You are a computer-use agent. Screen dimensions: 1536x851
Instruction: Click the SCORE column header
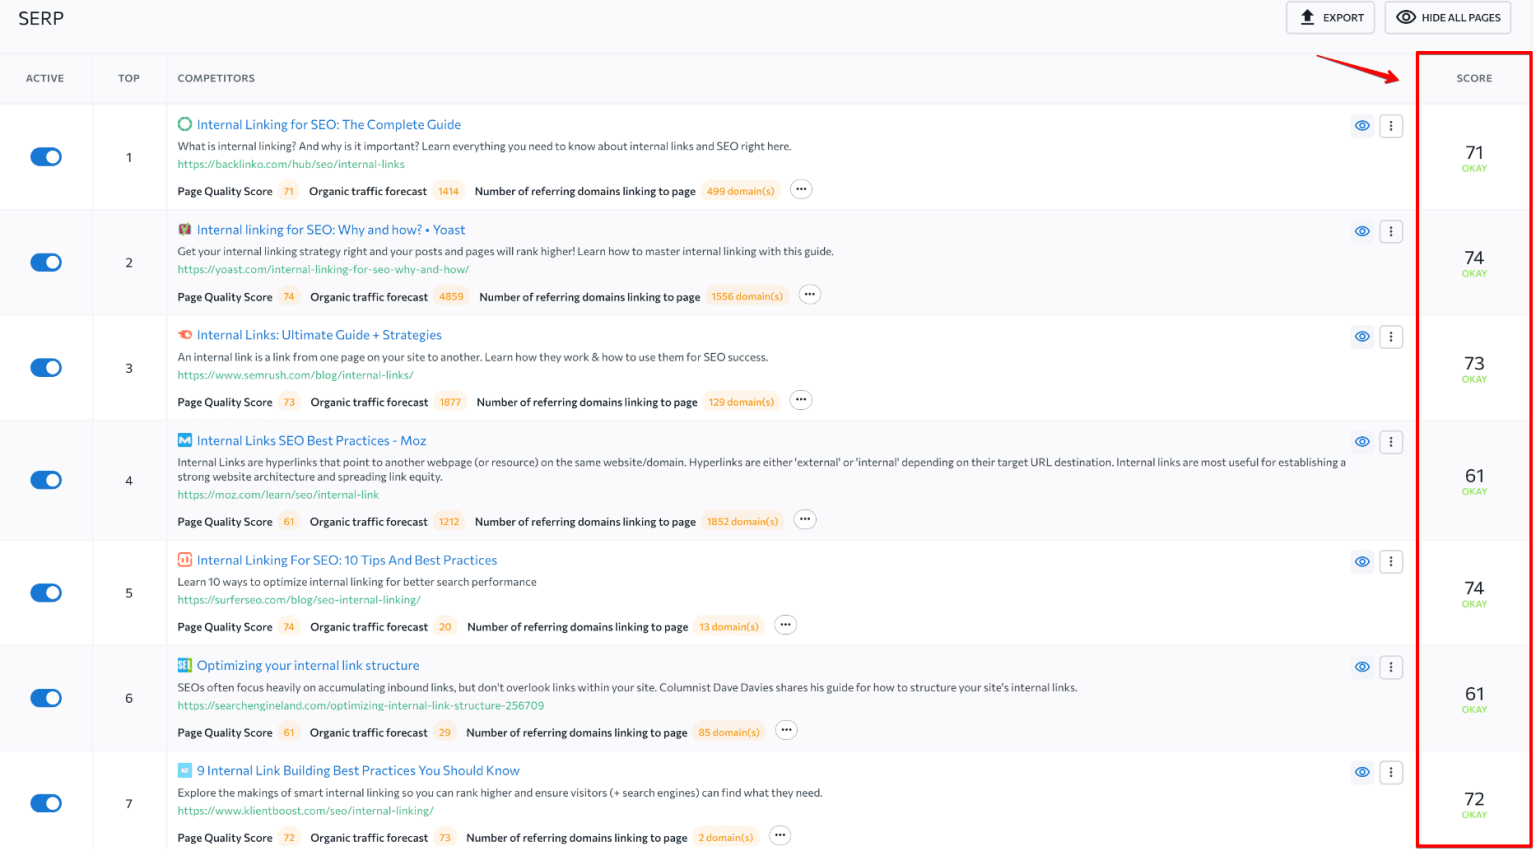coord(1473,78)
